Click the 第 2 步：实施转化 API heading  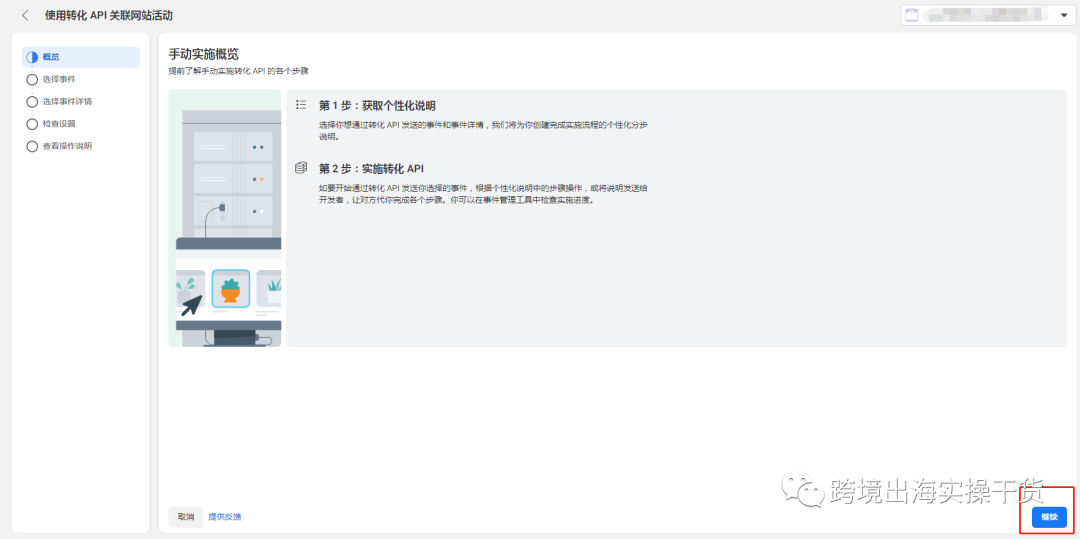371,168
